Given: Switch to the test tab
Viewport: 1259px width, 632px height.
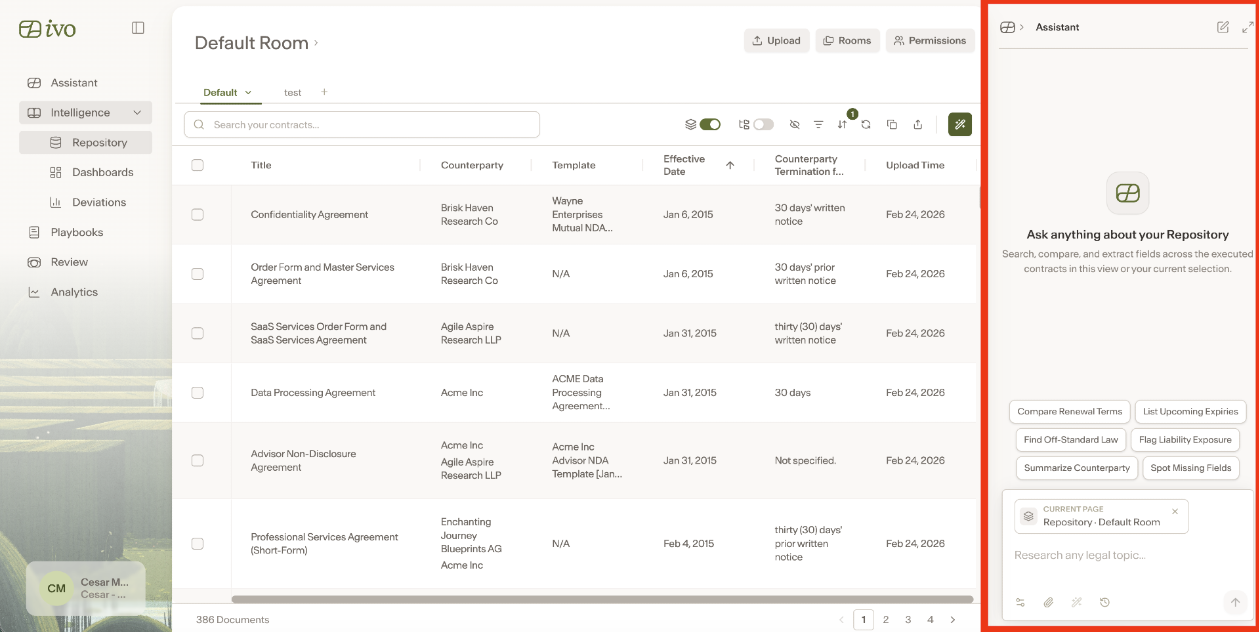Looking at the screenshot, I should point(292,92).
